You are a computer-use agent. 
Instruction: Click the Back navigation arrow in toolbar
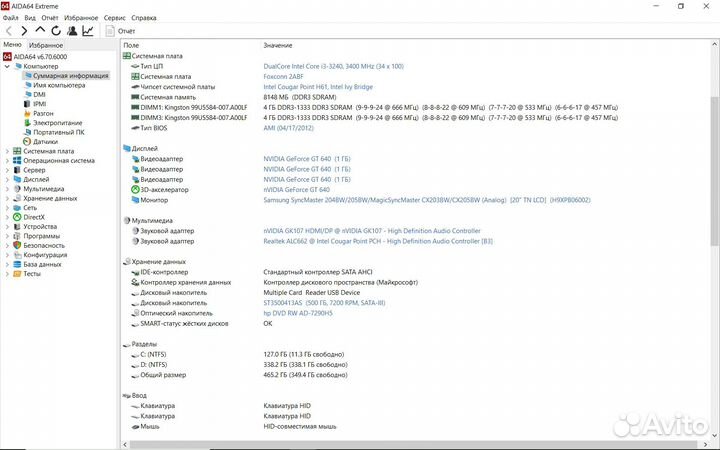click(9, 31)
